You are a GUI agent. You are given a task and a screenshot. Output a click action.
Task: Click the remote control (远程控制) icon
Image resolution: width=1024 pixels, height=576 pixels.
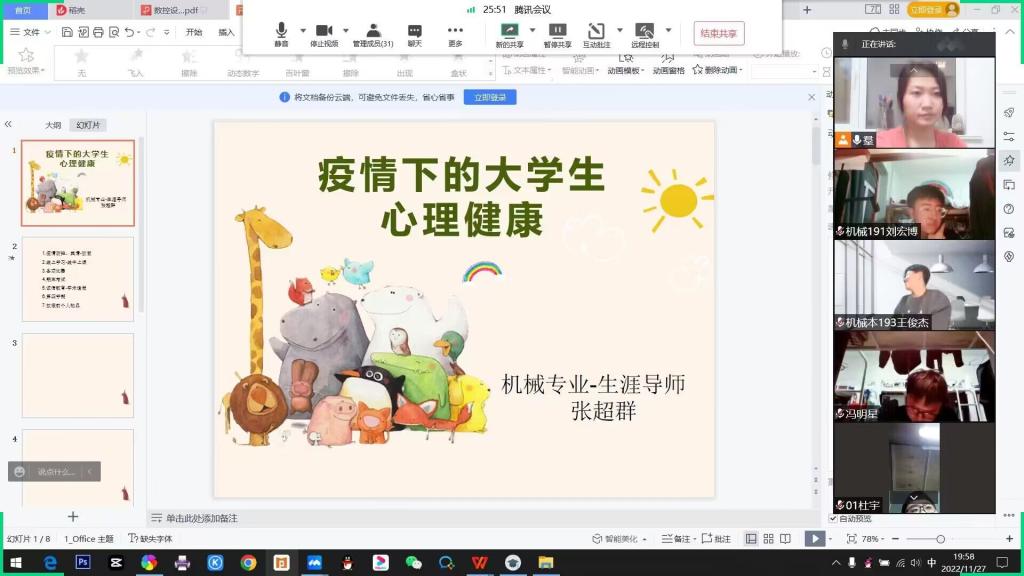tap(645, 32)
